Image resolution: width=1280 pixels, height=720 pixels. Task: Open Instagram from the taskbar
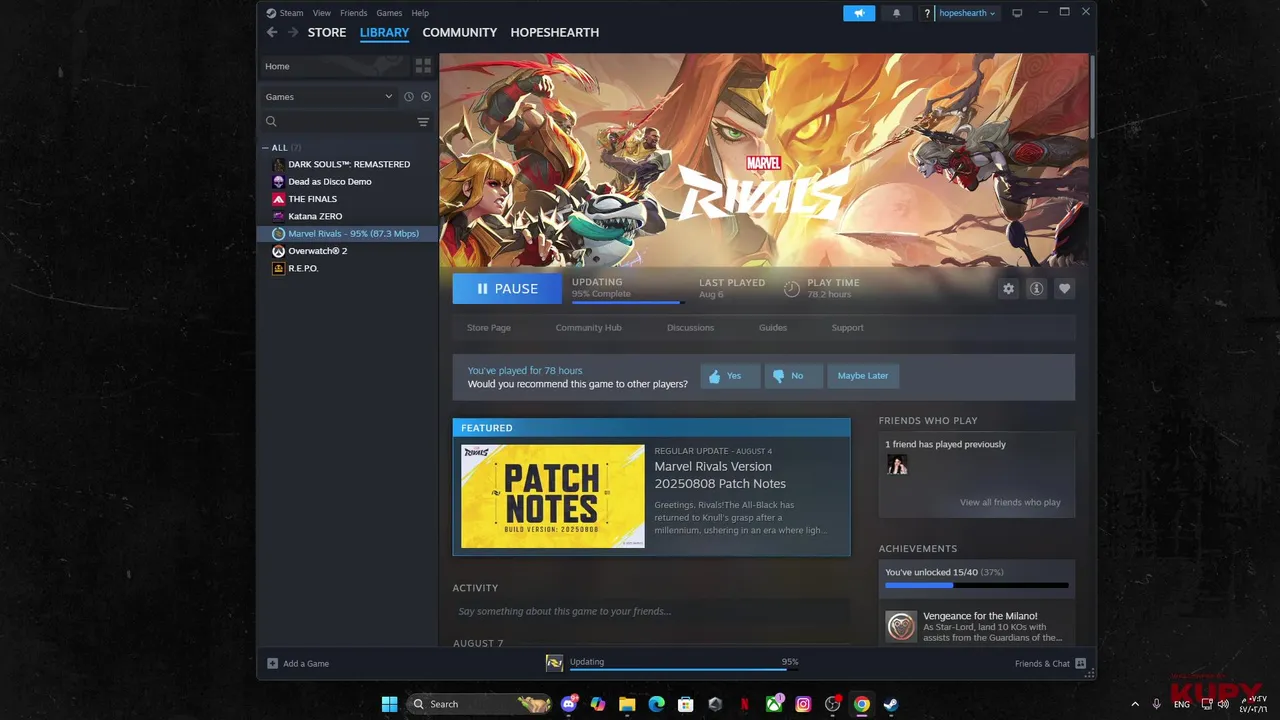(x=803, y=704)
